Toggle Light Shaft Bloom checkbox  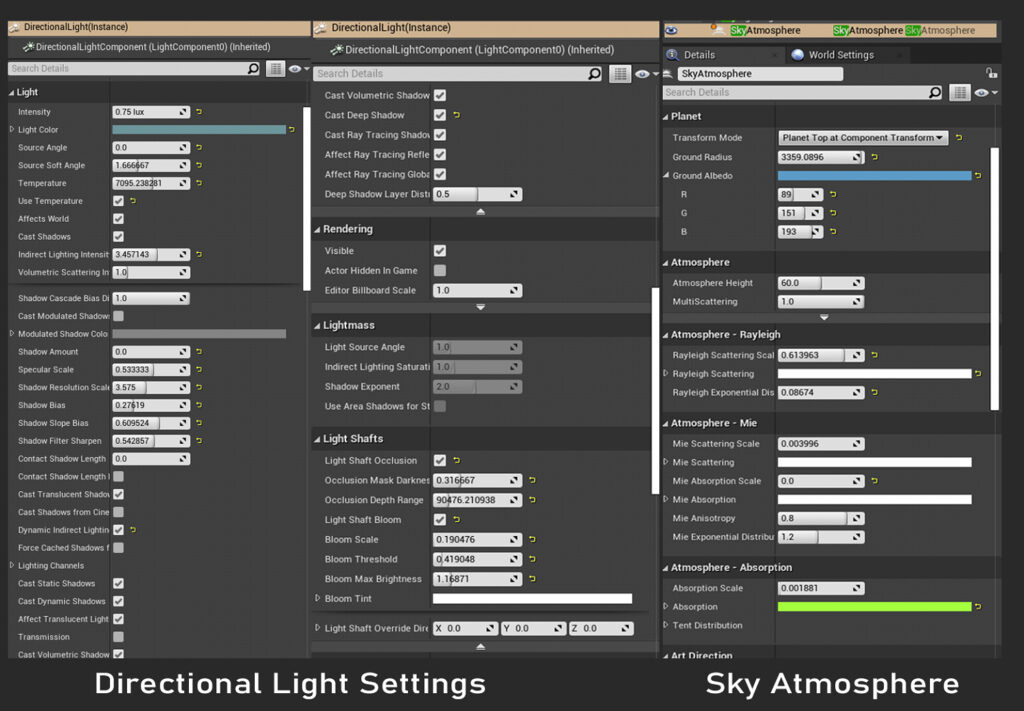click(440, 520)
